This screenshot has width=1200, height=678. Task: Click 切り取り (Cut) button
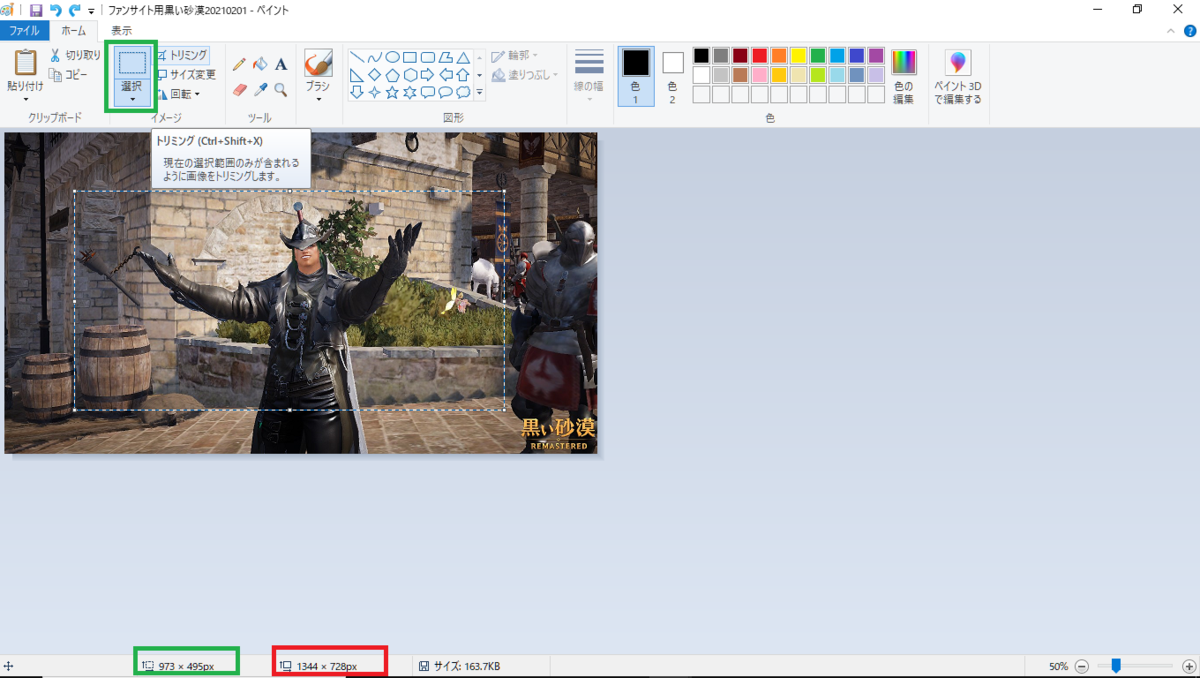tap(75, 56)
